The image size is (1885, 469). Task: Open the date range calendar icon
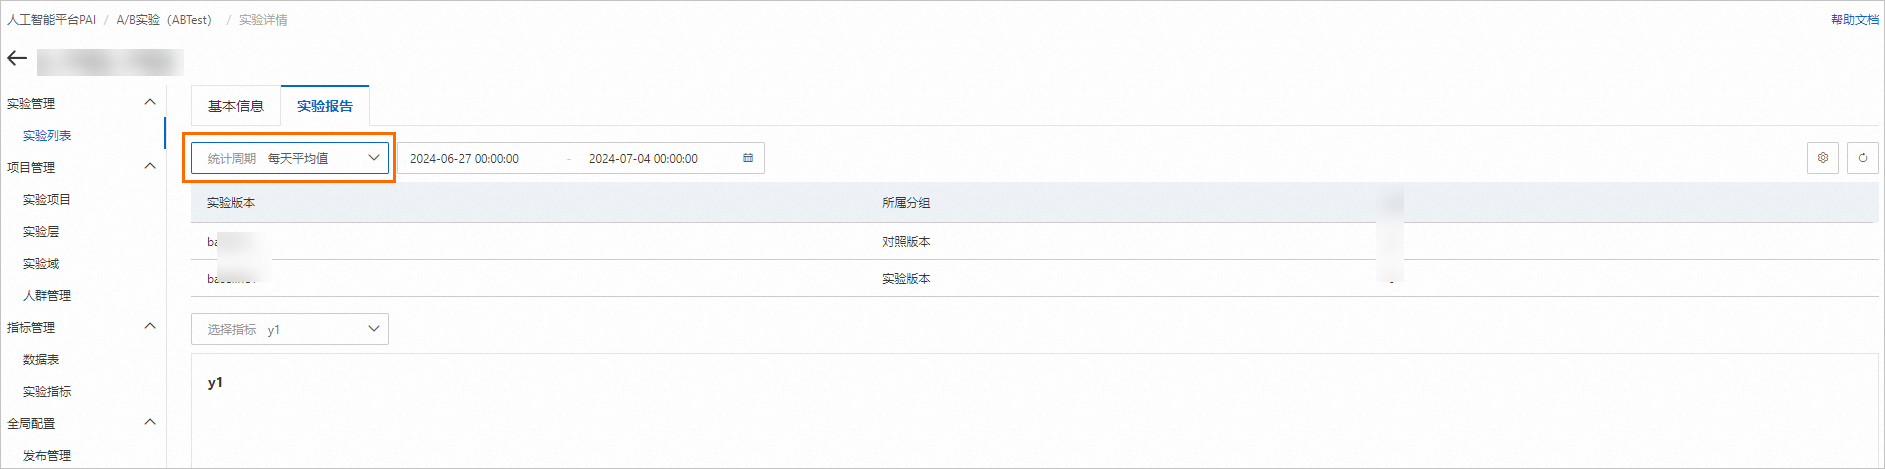[x=748, y=158]
